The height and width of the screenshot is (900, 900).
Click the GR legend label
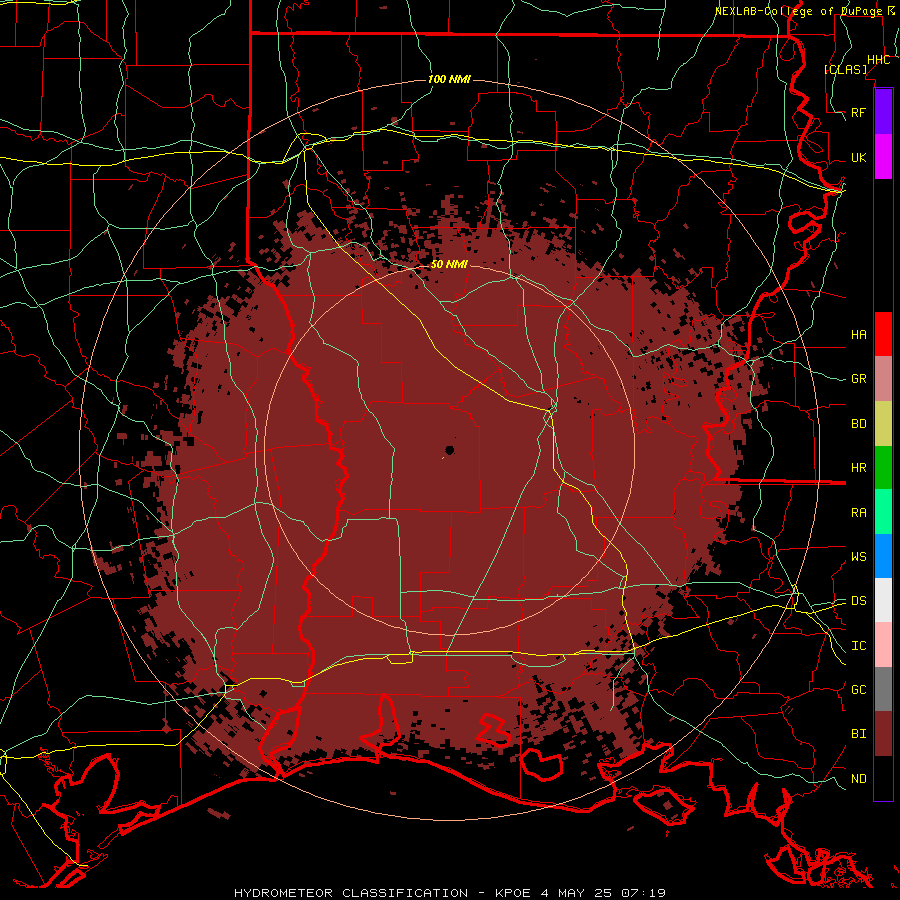(859, 379)
